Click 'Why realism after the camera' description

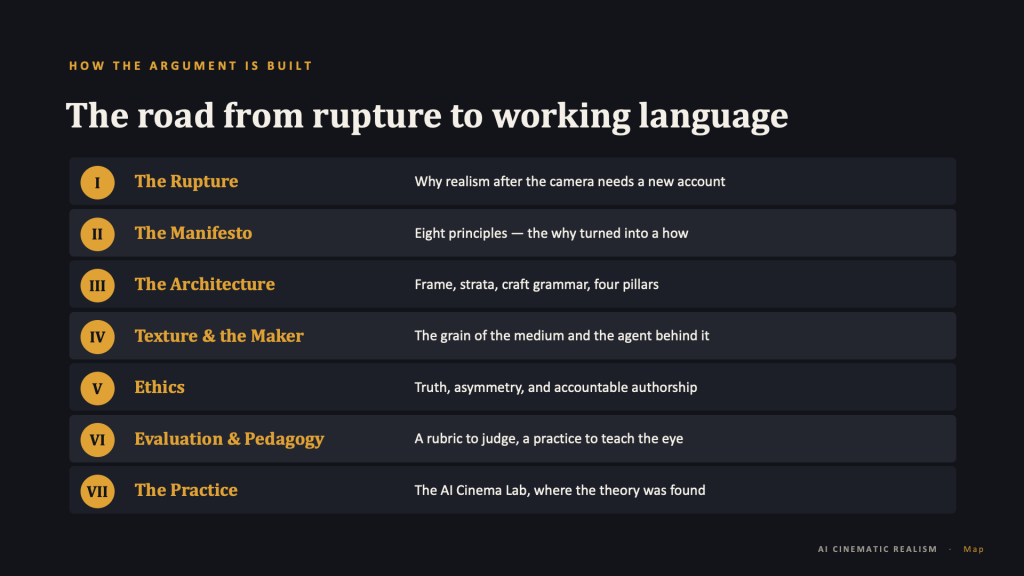(569, 182)
